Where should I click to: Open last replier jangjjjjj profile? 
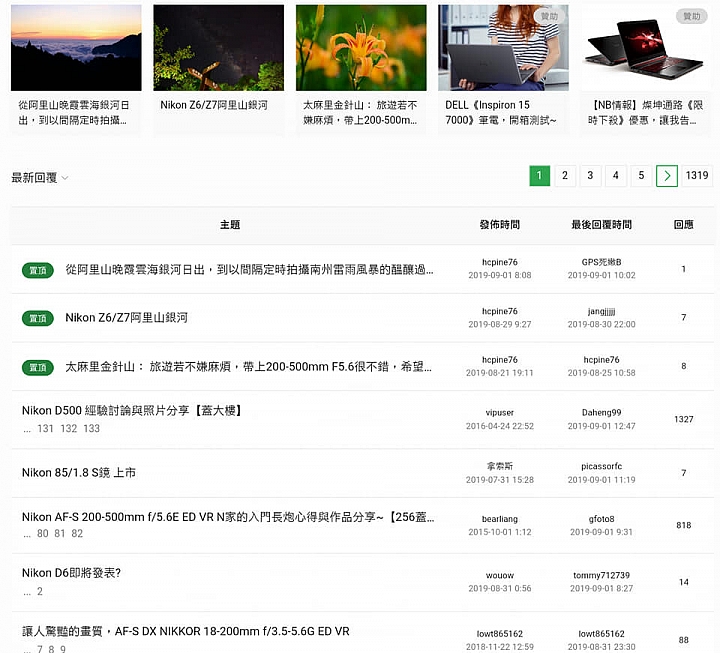point(602,311)
